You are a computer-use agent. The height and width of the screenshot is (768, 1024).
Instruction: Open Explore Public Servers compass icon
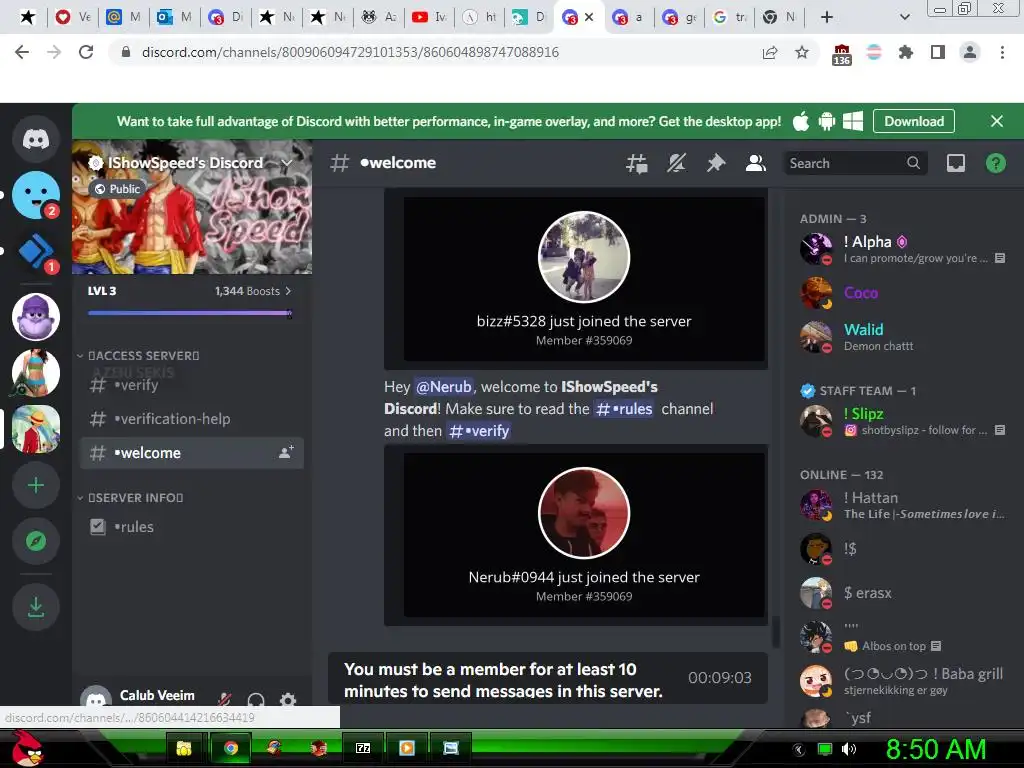tap(36, 541)
